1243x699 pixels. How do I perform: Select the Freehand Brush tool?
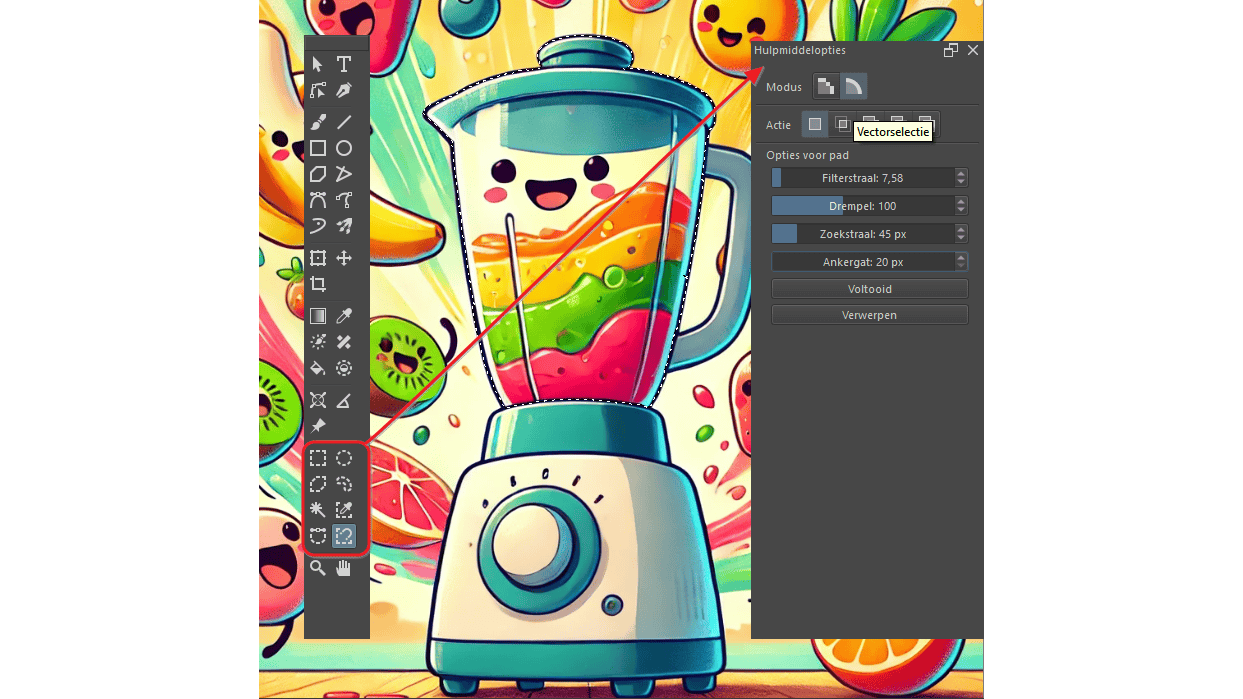pyautogui.click(x=318, y=122)
